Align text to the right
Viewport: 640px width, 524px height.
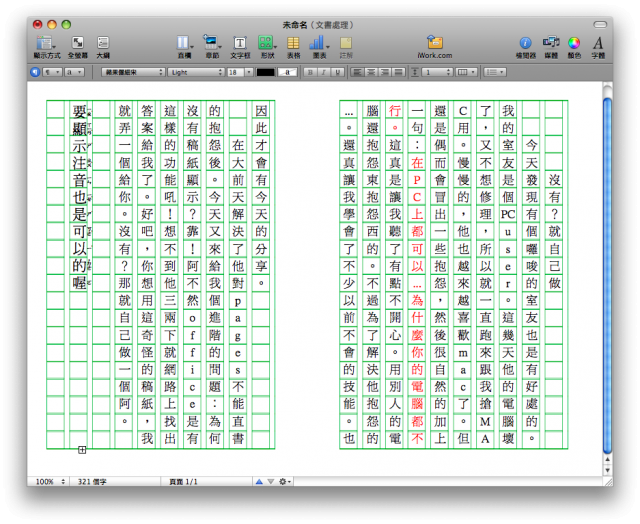coord(384,72)
